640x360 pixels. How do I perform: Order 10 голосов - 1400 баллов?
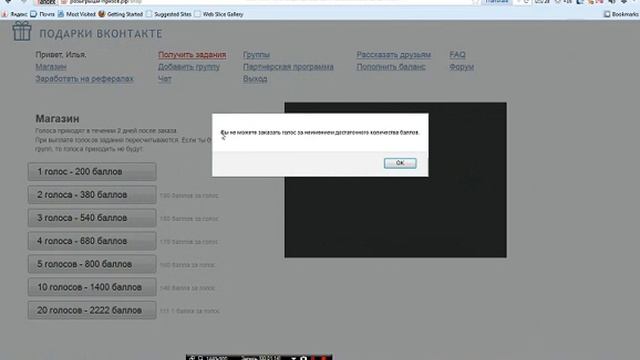pos(92,287)
